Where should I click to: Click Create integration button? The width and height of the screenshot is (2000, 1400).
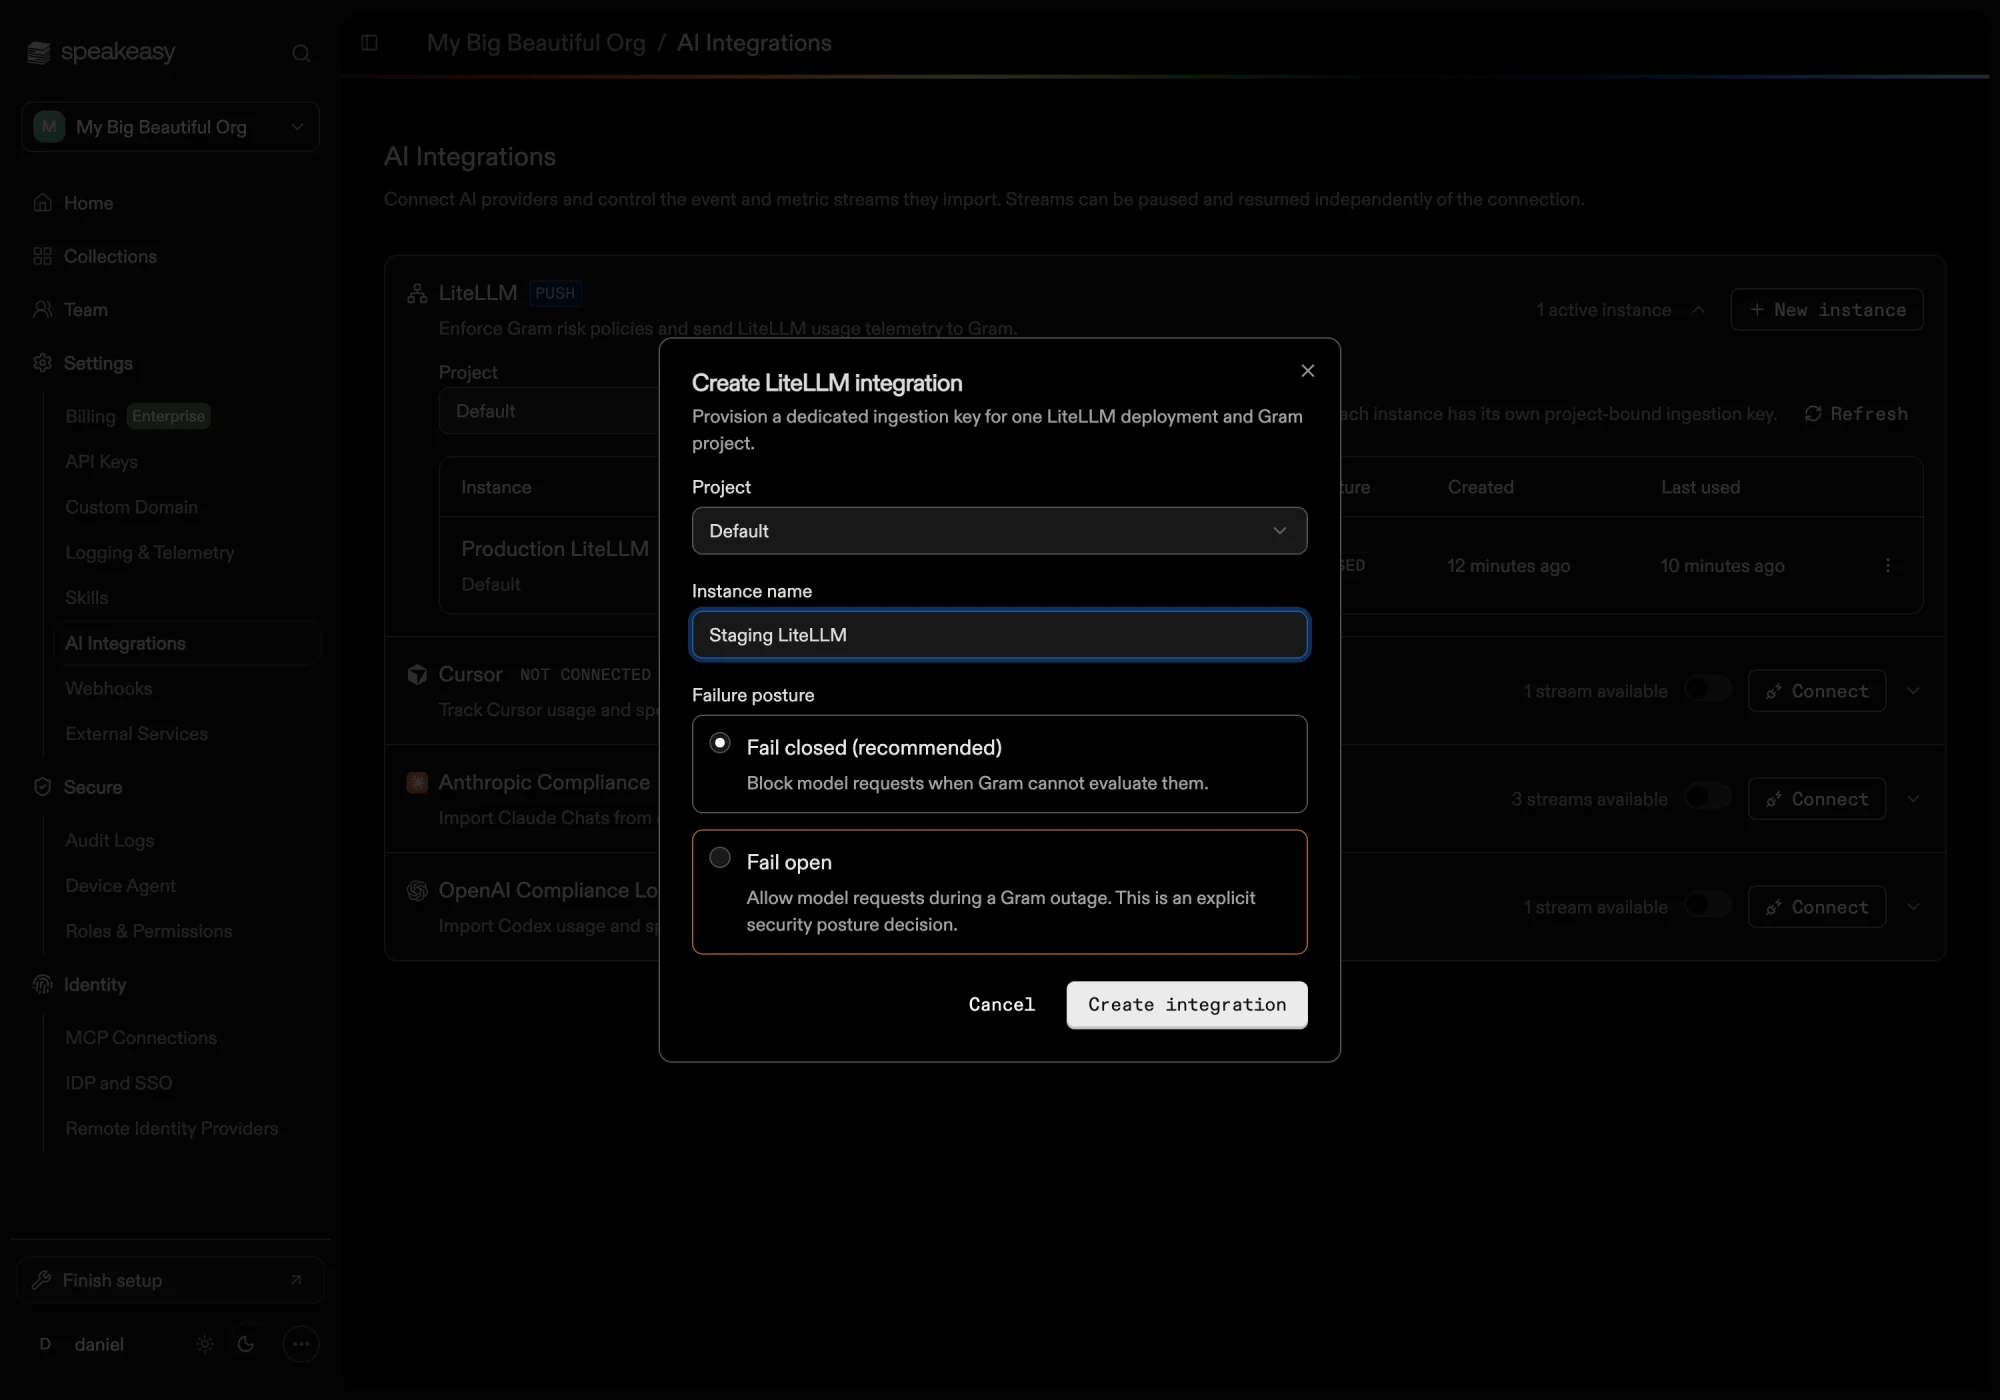pos(1187,1005)
